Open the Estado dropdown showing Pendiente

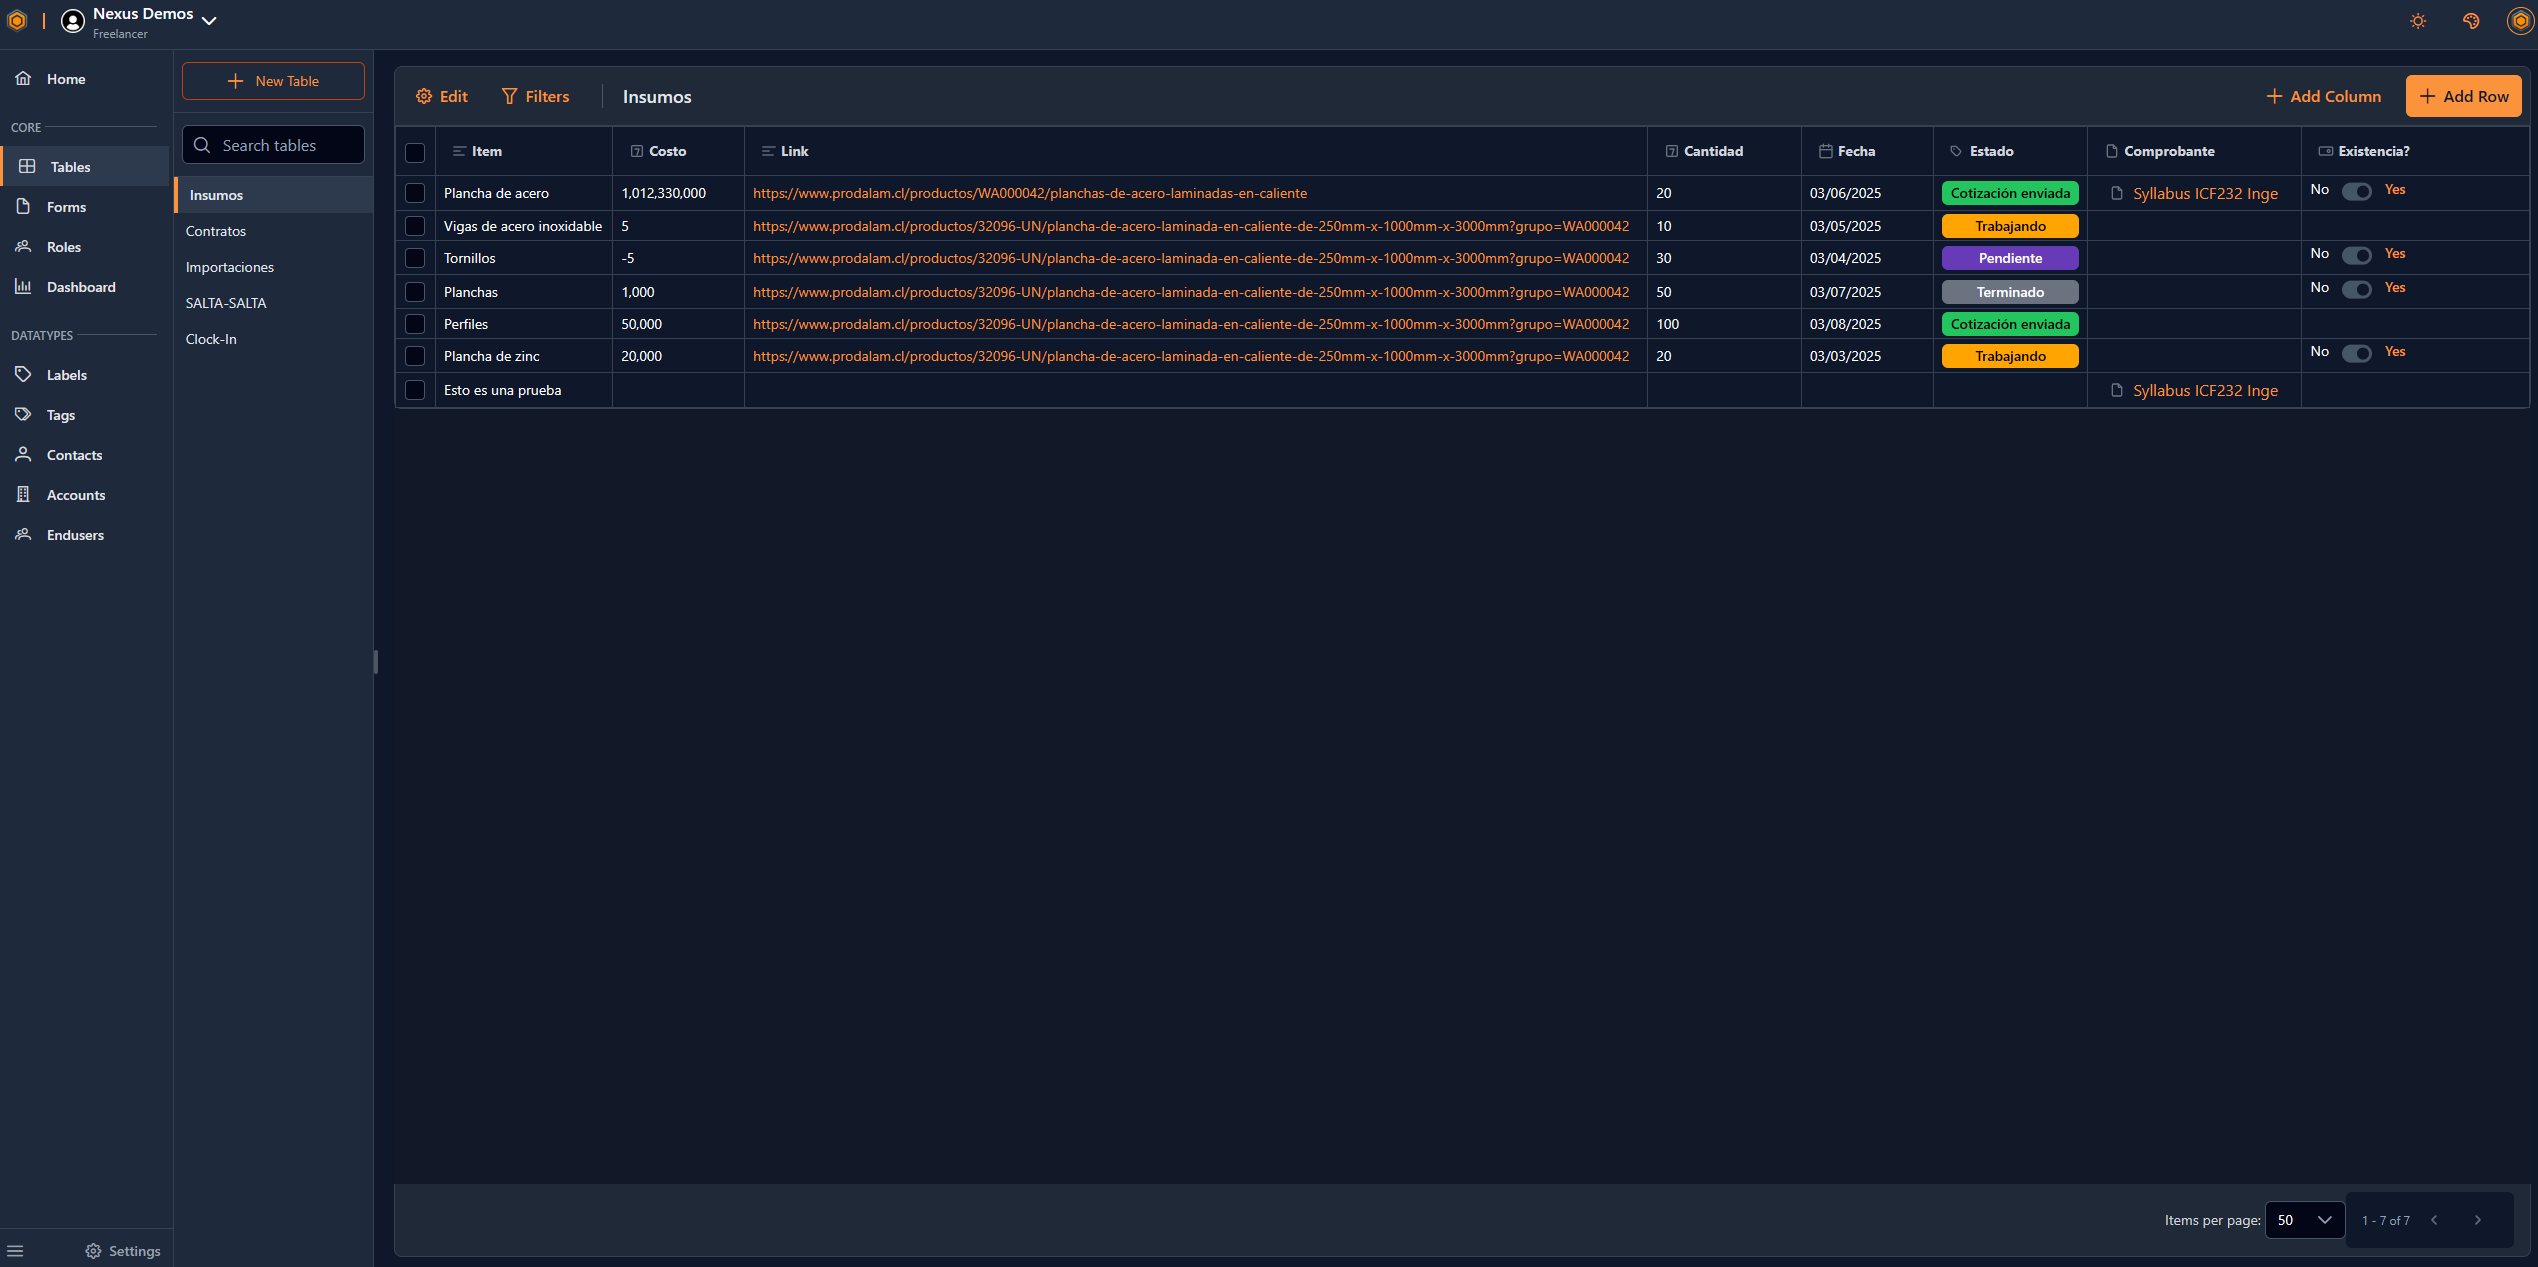pyautogui.click(x=2009, y=258)
